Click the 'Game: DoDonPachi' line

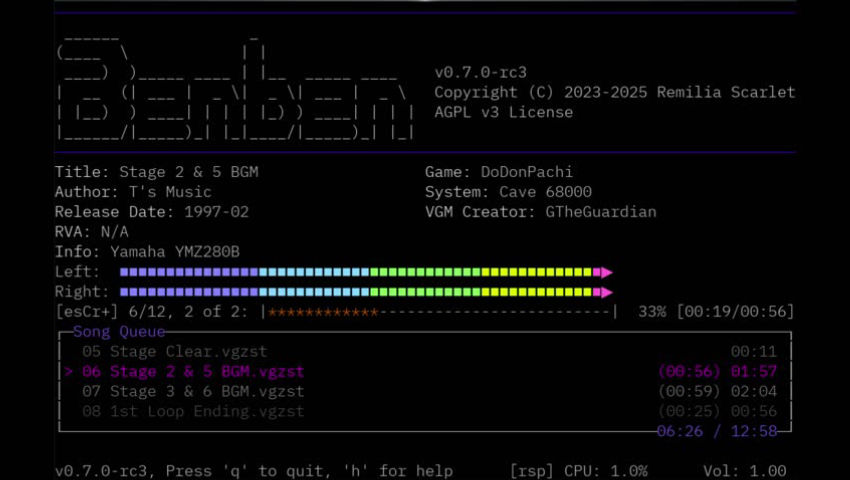pyautogui.click(x=499, y=172)
